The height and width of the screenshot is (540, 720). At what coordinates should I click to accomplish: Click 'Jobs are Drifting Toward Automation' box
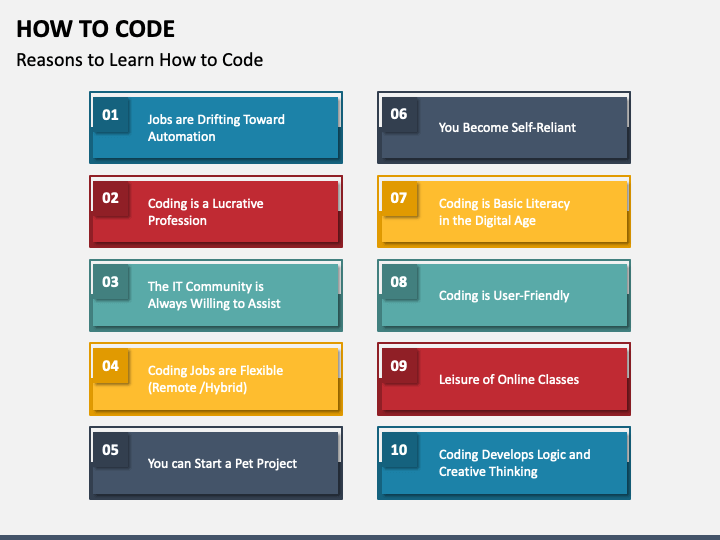coord(216,128)
